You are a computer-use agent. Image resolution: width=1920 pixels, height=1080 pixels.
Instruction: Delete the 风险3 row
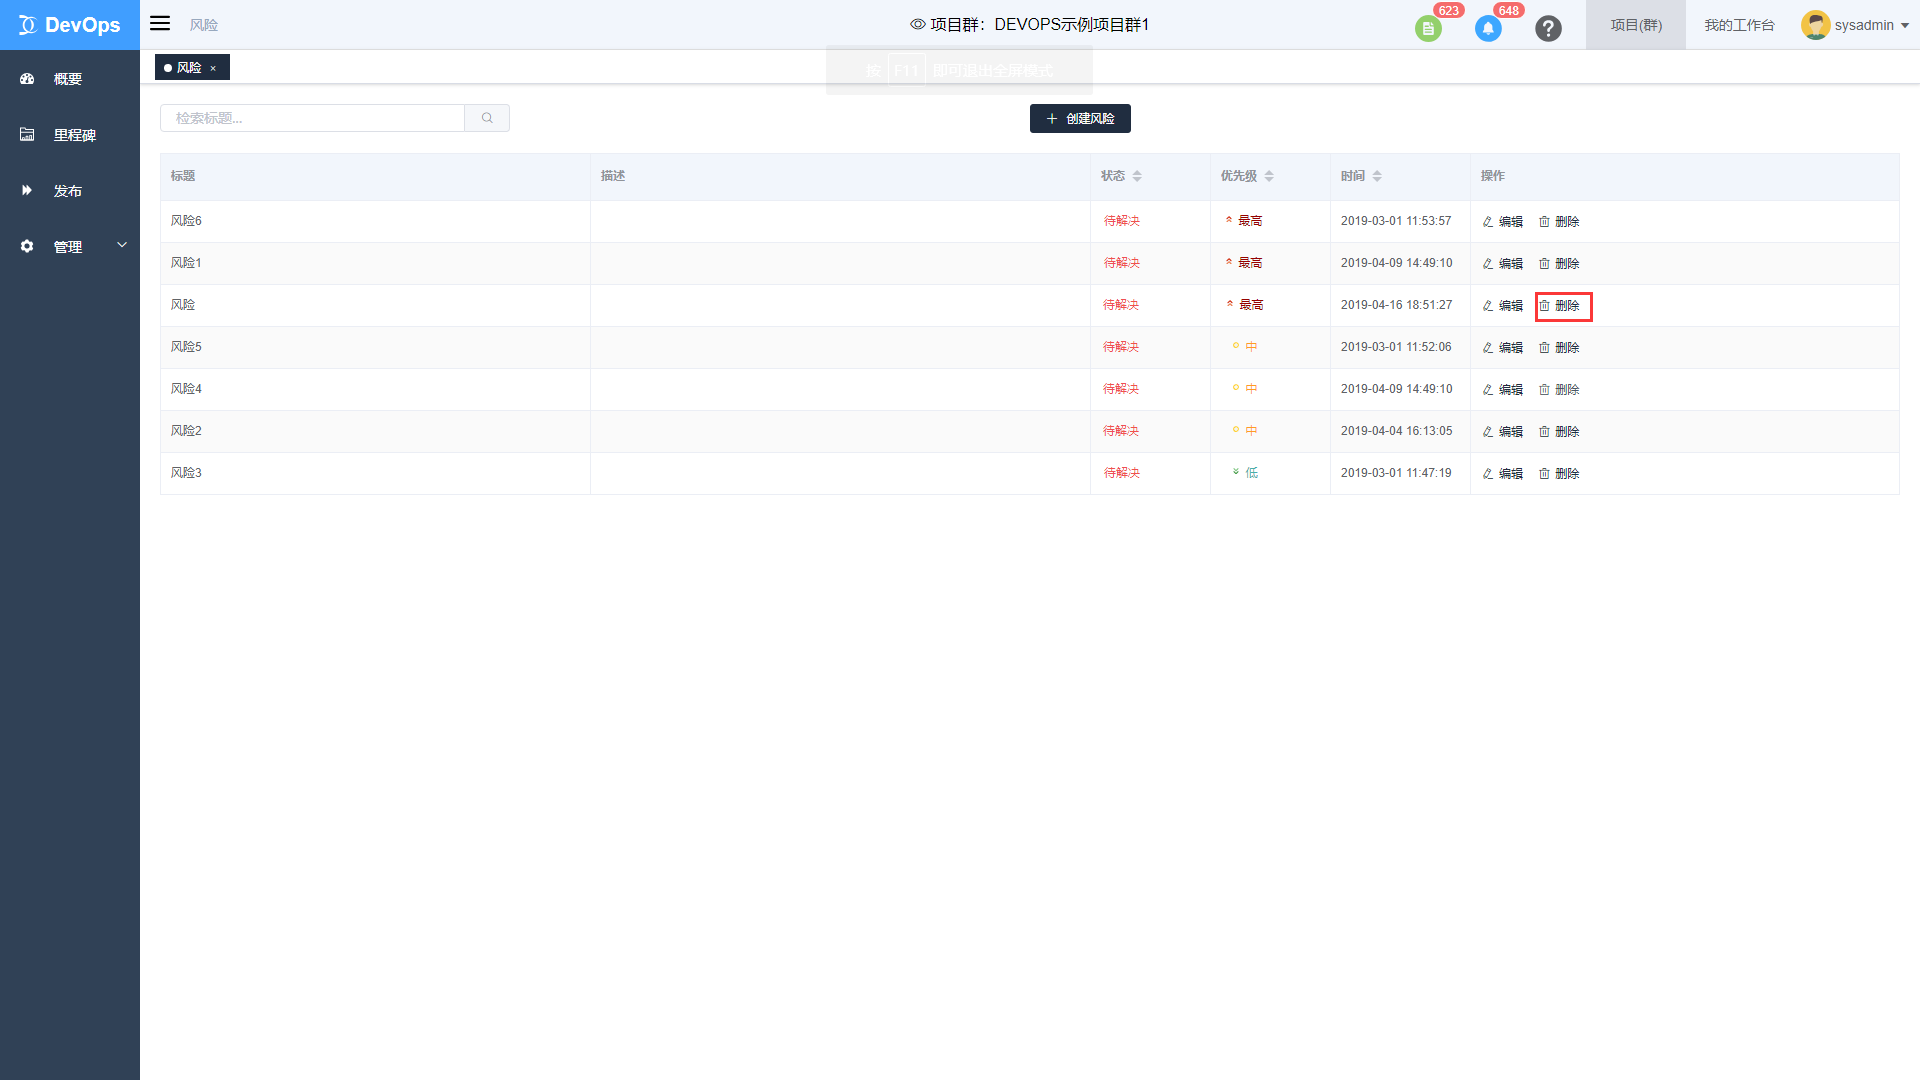coord(1559,474)
